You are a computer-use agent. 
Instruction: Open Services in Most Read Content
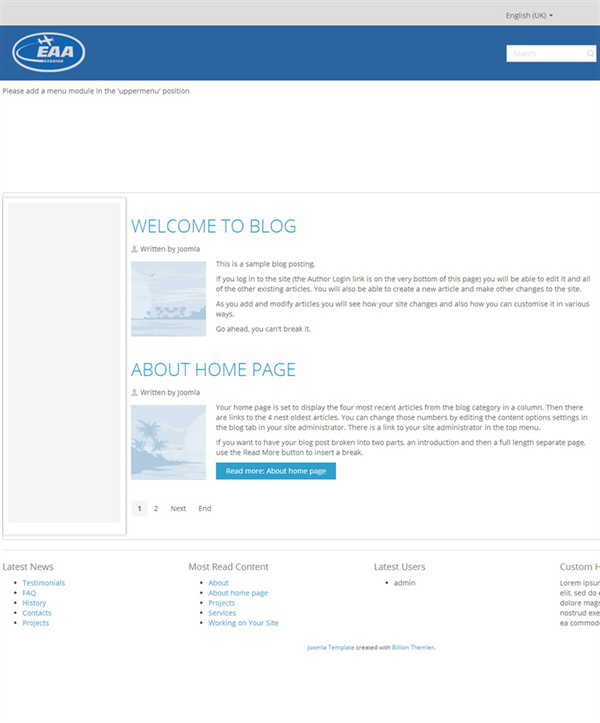pyautogui.click(x=222, y=613)
